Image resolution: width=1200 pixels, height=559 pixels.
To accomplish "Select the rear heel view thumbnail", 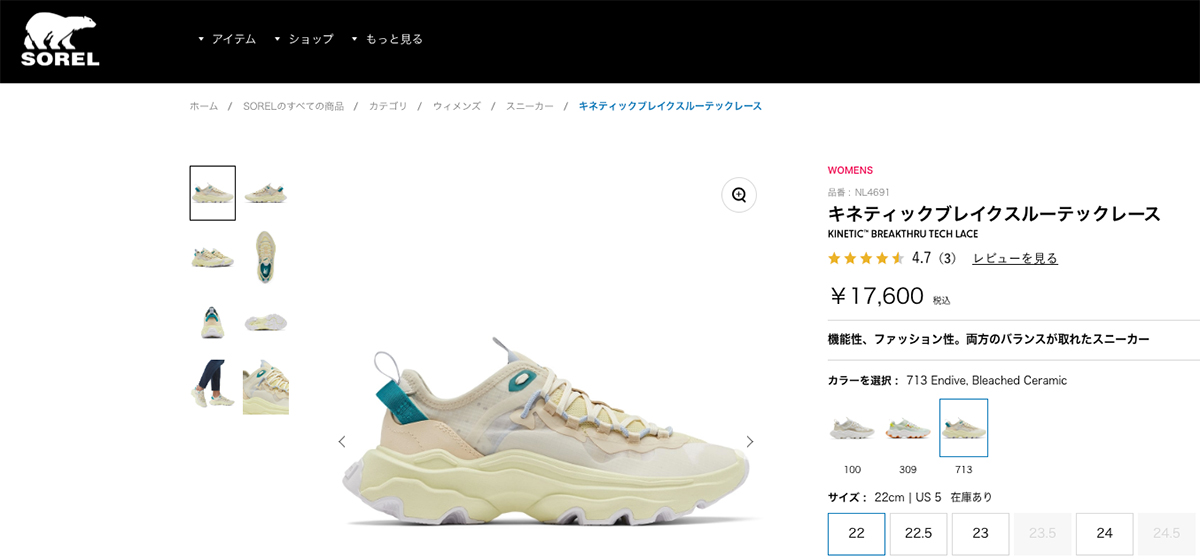I will 212,322.
